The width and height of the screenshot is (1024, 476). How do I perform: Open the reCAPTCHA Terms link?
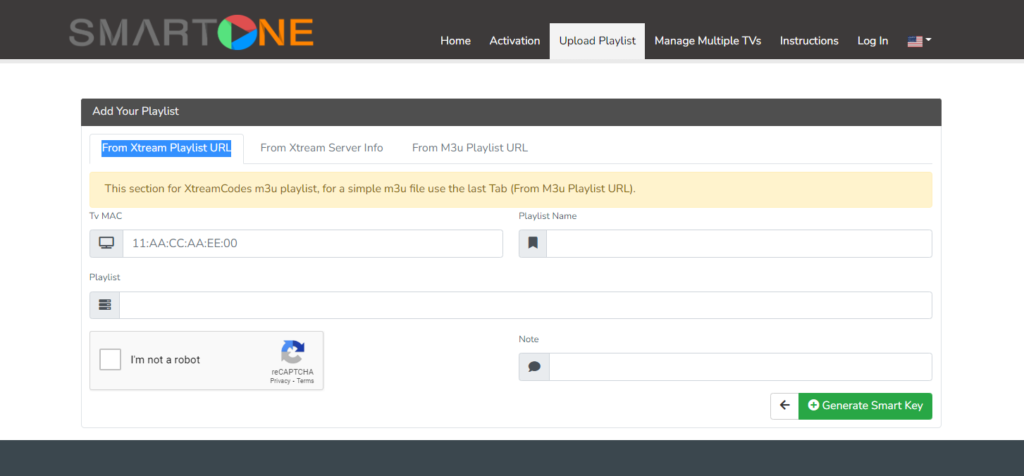tap(306, 381)
